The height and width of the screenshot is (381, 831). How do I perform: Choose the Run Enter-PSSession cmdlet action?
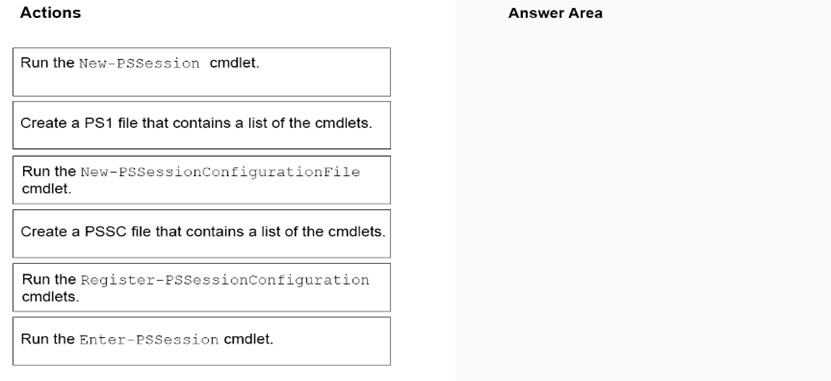(x=201, y=341)
